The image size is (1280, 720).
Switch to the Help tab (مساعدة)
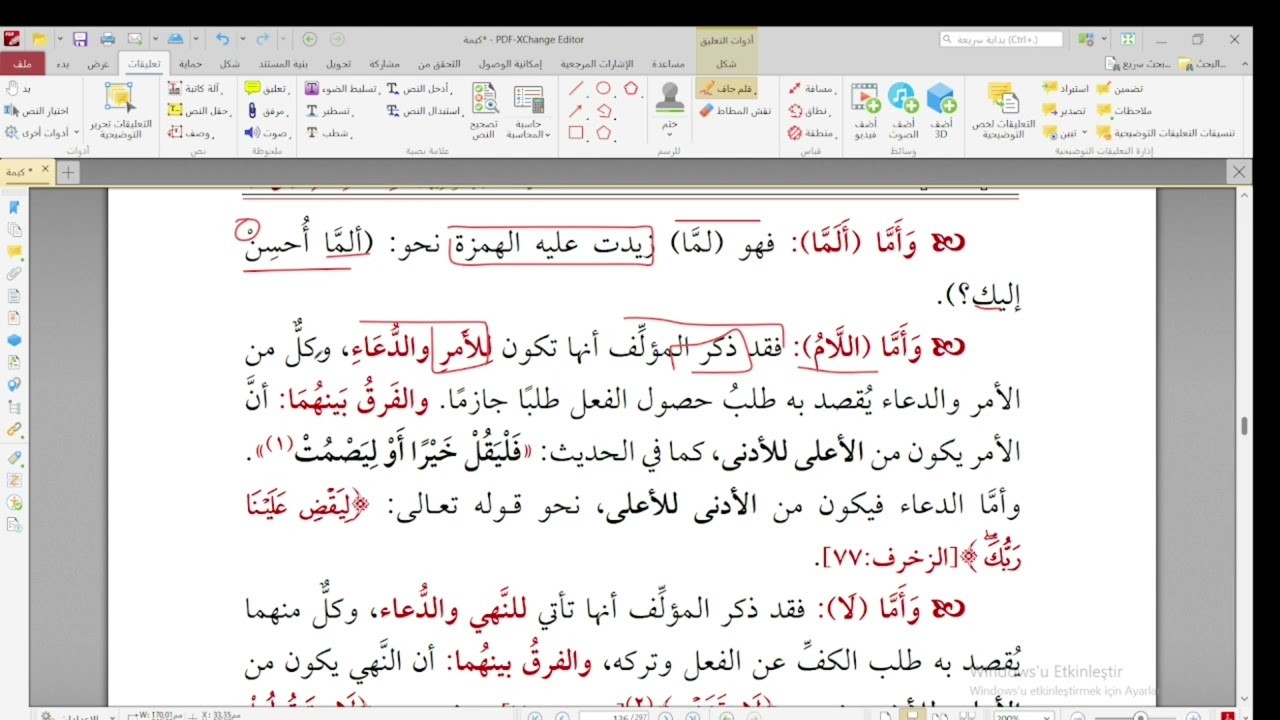pyautogui.click(x=668, y=64)
